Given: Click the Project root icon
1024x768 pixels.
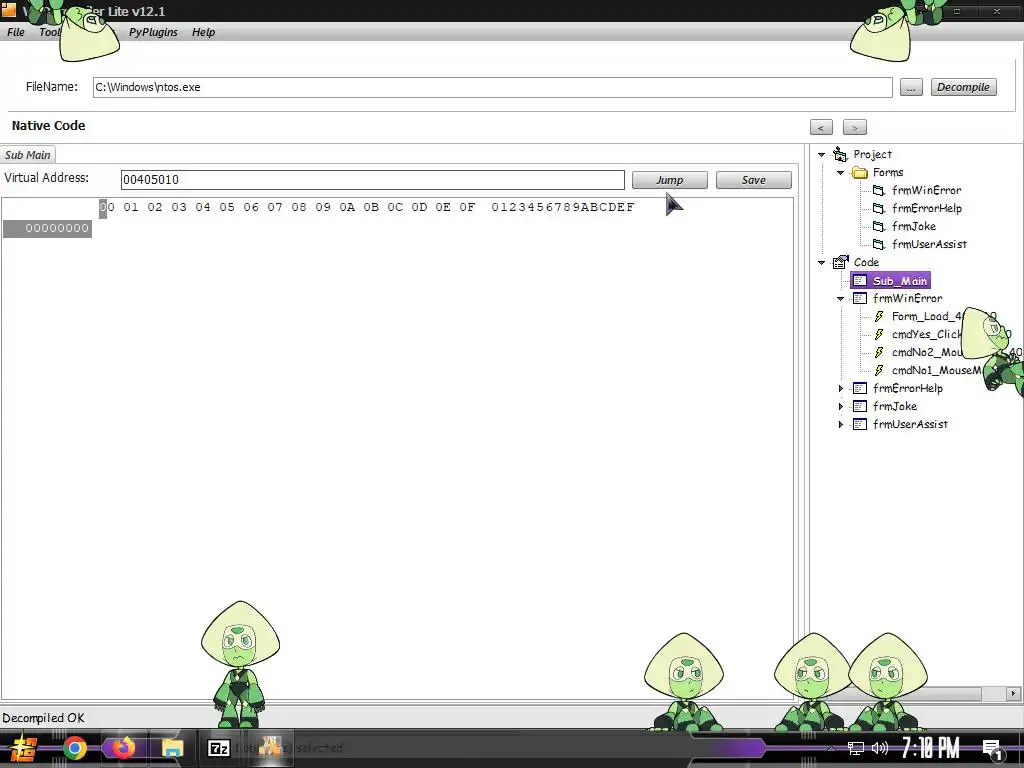Looking at the screenshot, I should 840,154.
